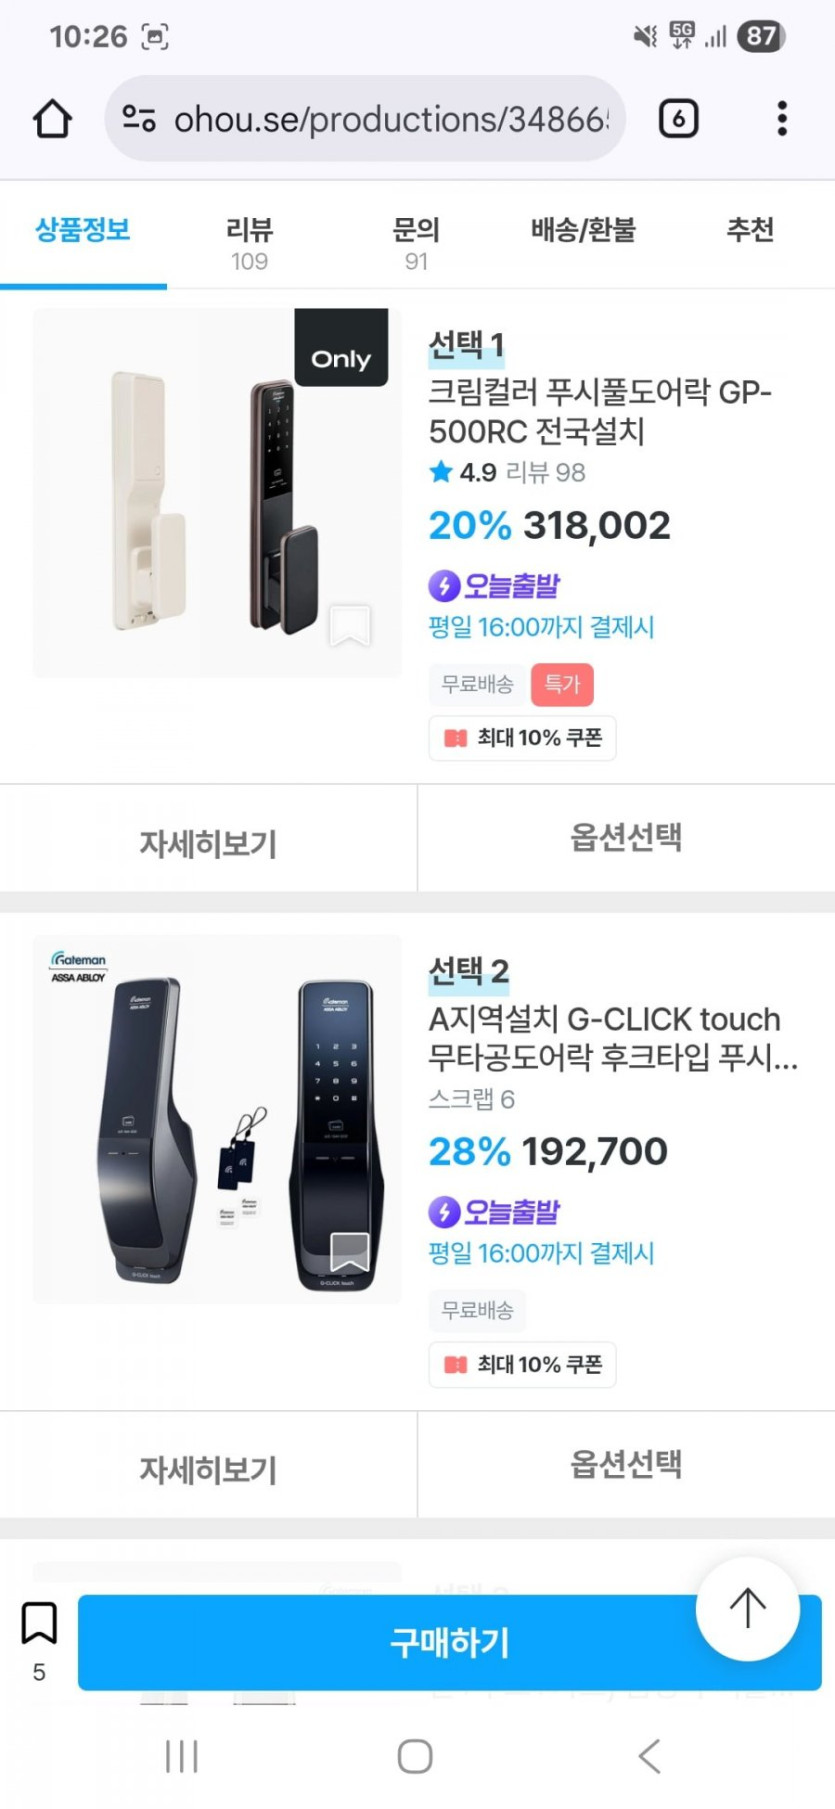The width and height of the screenshot is (835, 1809).
Task: Toggle bookmark on the GP-500RC product image
Action: pyautogui.click(x=350, y=626)
